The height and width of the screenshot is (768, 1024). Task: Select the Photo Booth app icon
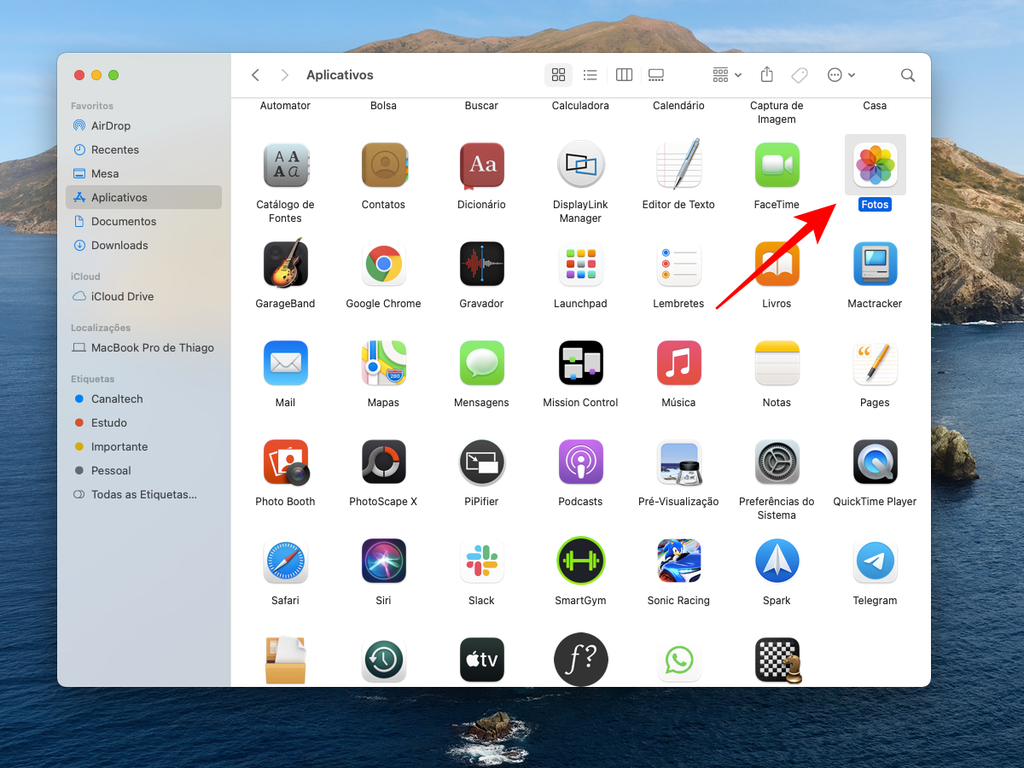pos(285,462)
